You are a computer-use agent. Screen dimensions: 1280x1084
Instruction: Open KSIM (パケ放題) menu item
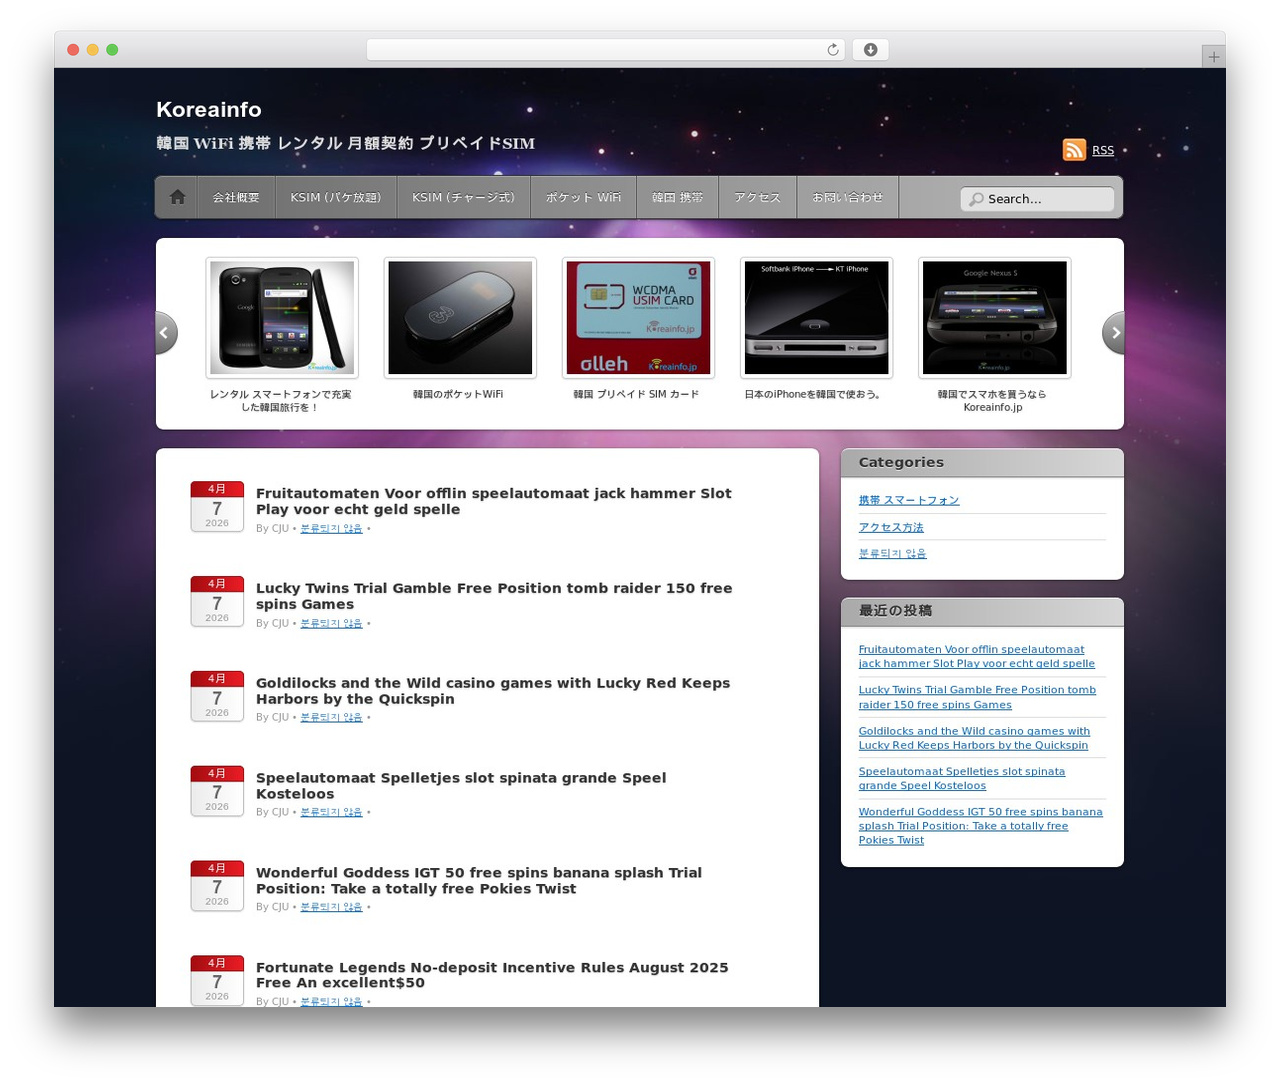click(336, 197)
